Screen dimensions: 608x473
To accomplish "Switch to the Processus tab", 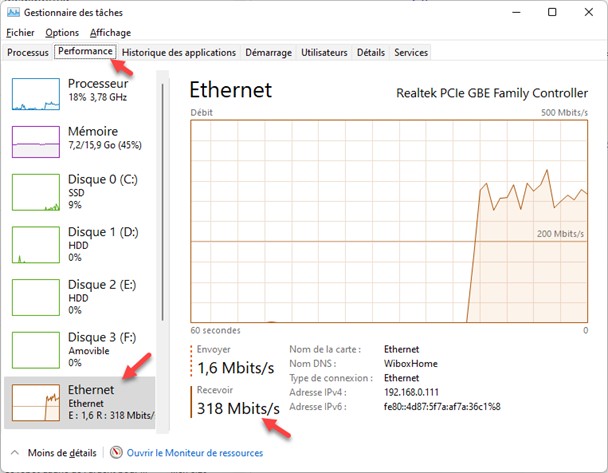I will tap(28, 52).
